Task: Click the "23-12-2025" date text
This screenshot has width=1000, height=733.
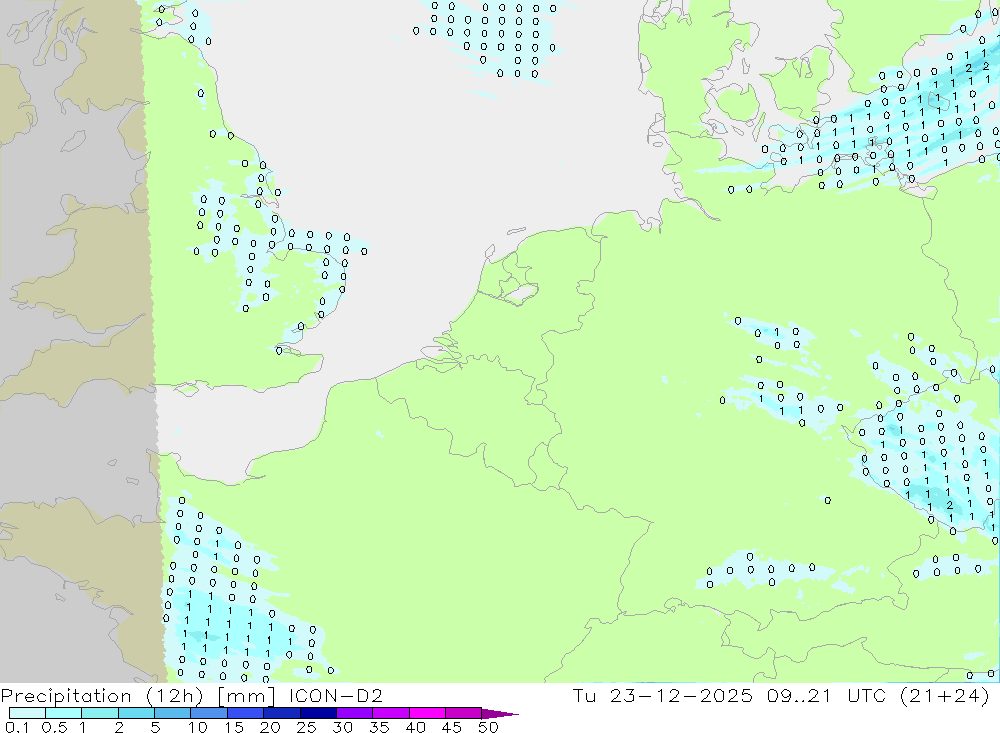Action: (x=681, y=695)
